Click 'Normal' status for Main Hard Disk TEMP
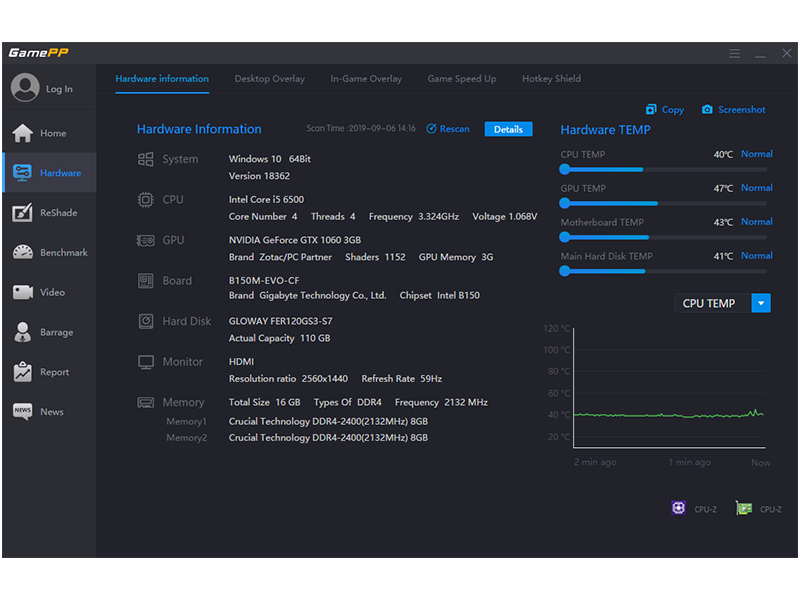800x600 pixels. coord(757,256)
